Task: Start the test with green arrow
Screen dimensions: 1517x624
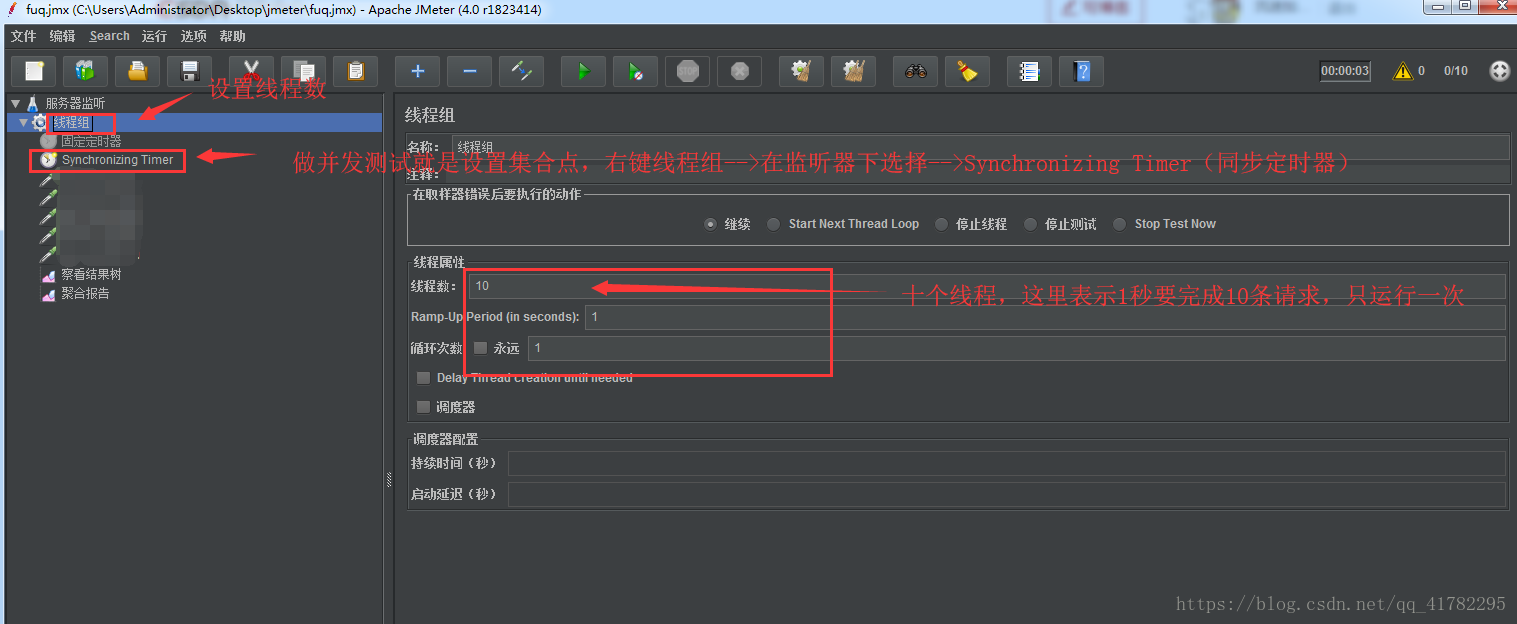Action: (x=583, y=71)
